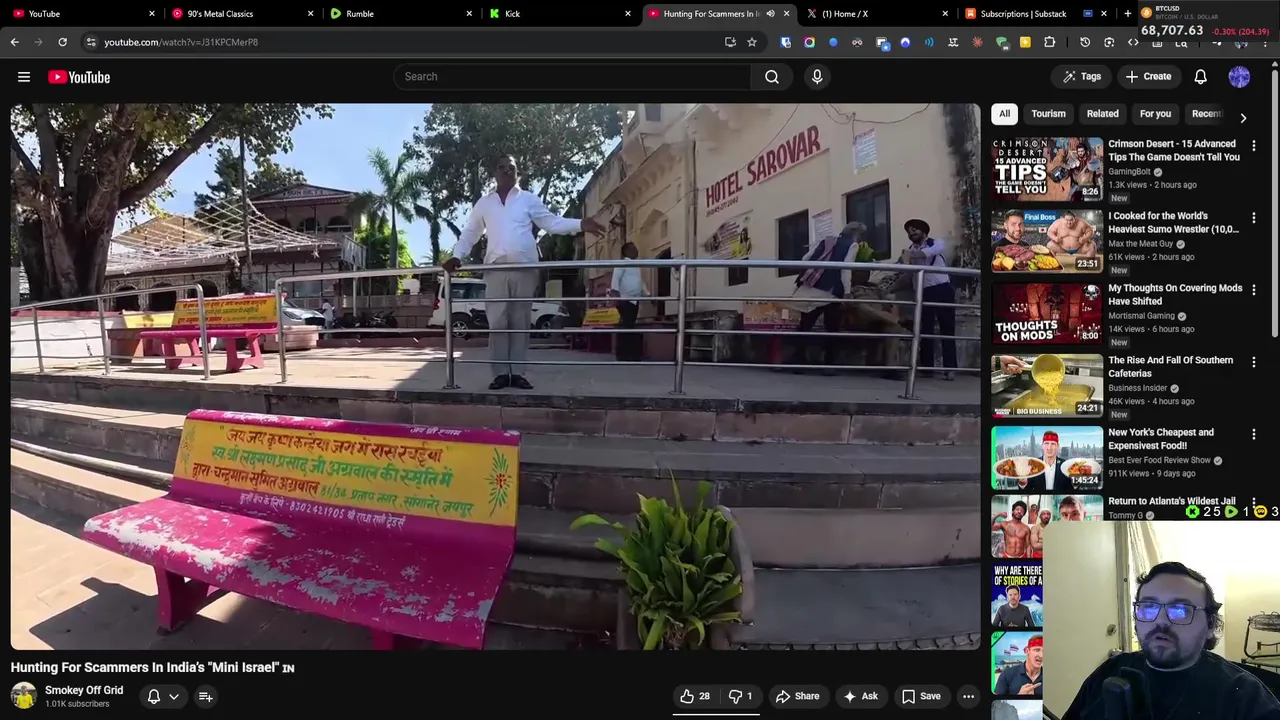
Task: Click the install/cast screen icon in address bar
Action: pyautogui.click(x=730, y=42)
